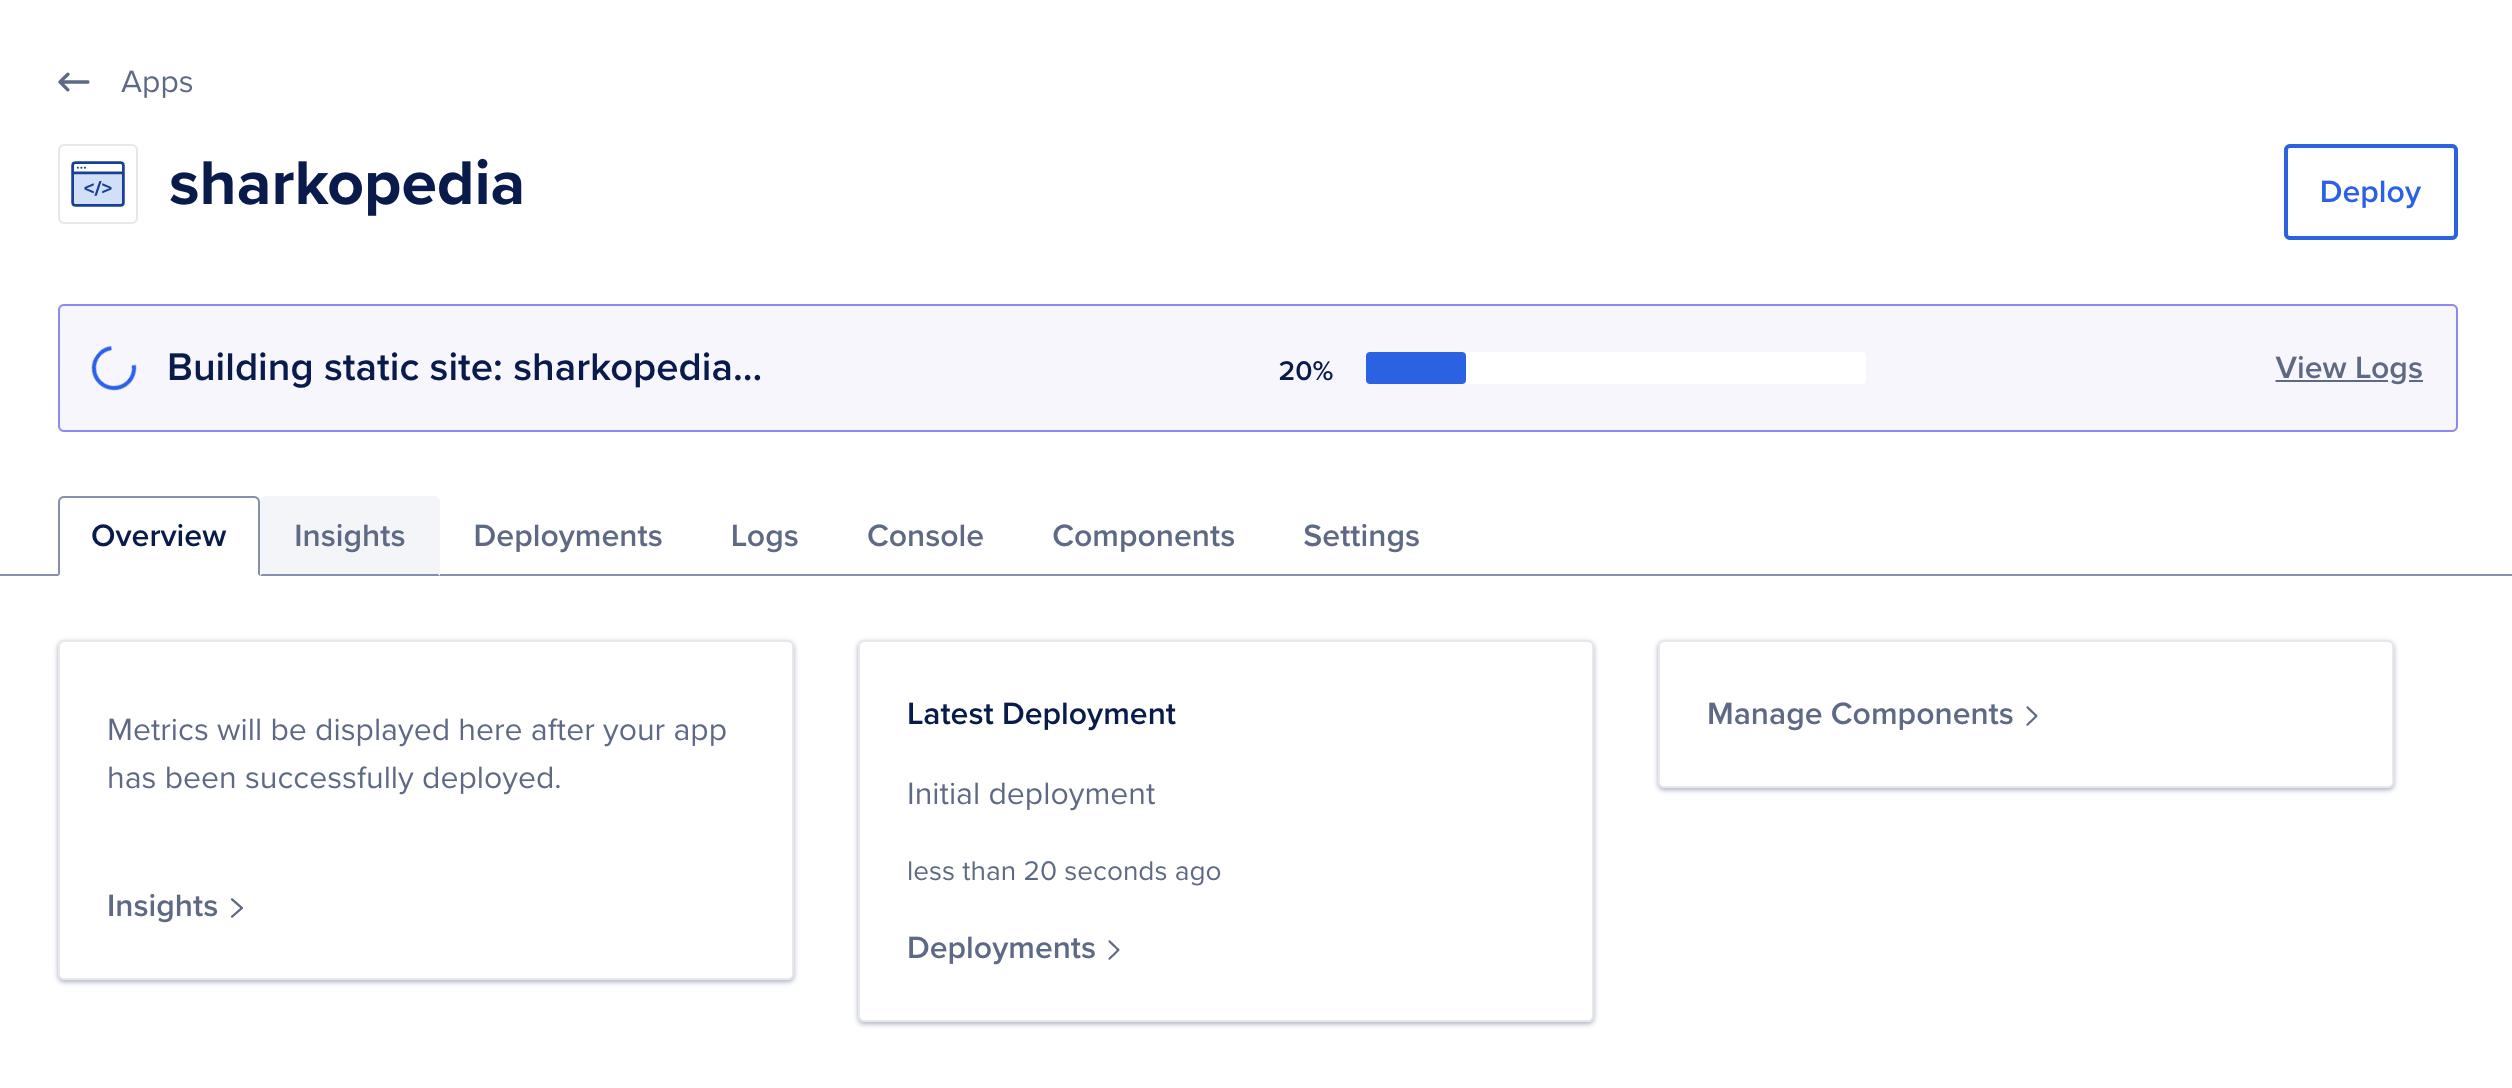Stay on the Overview tab
2512x1088 pixels.
click(157, 536)
